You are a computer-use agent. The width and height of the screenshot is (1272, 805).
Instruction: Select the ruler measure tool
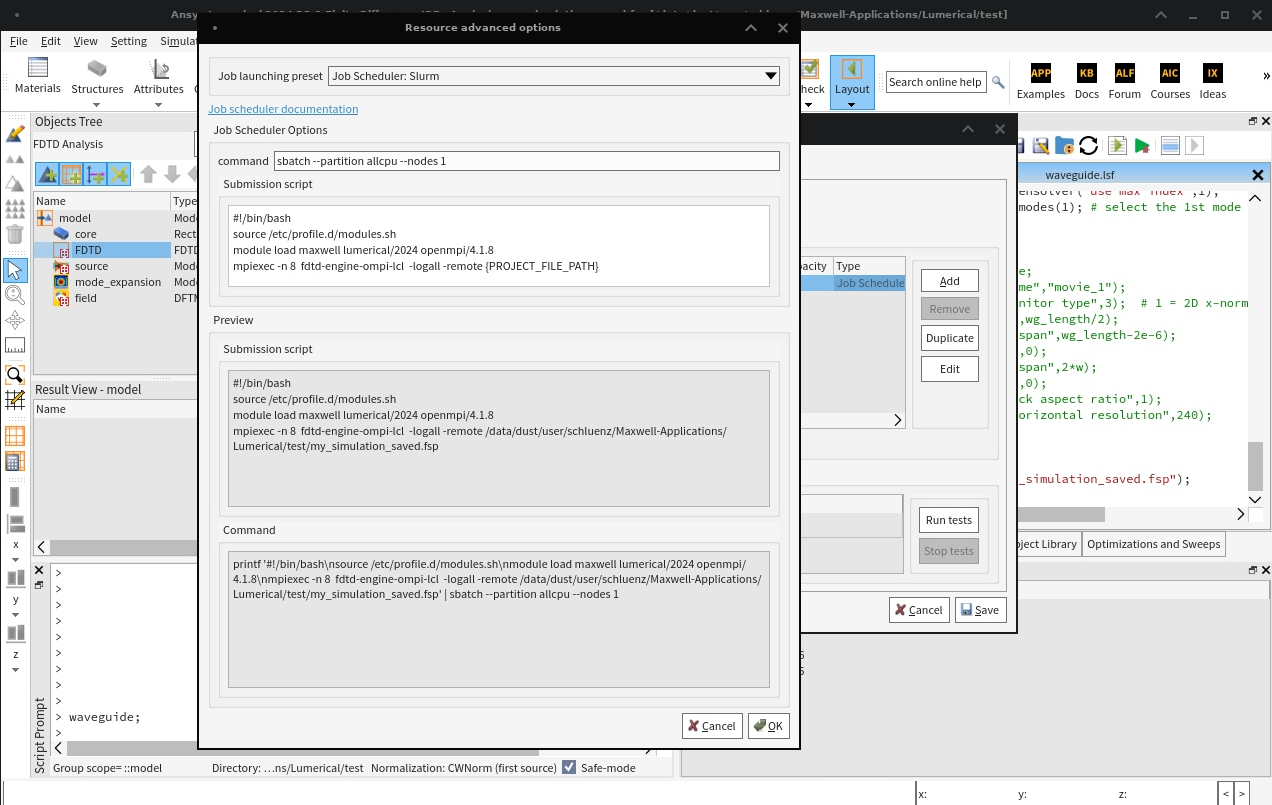click(x=15, y=345)
